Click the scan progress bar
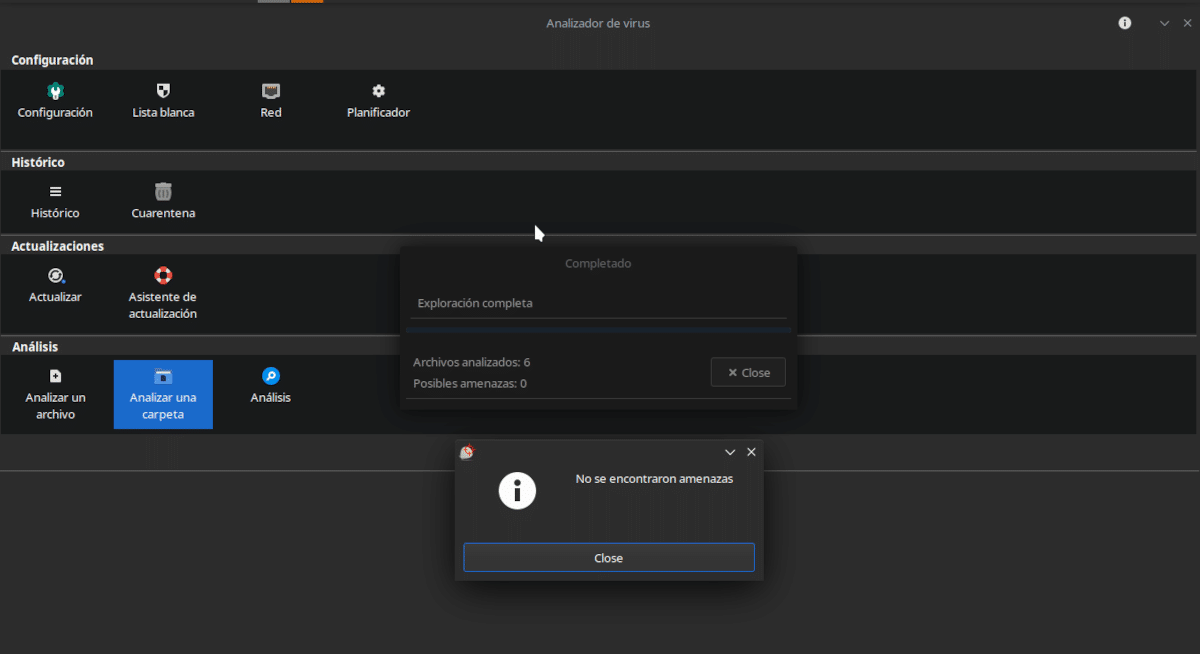Image resolution: width=1200 pixels, height=654 pixels. click(598, 329)
